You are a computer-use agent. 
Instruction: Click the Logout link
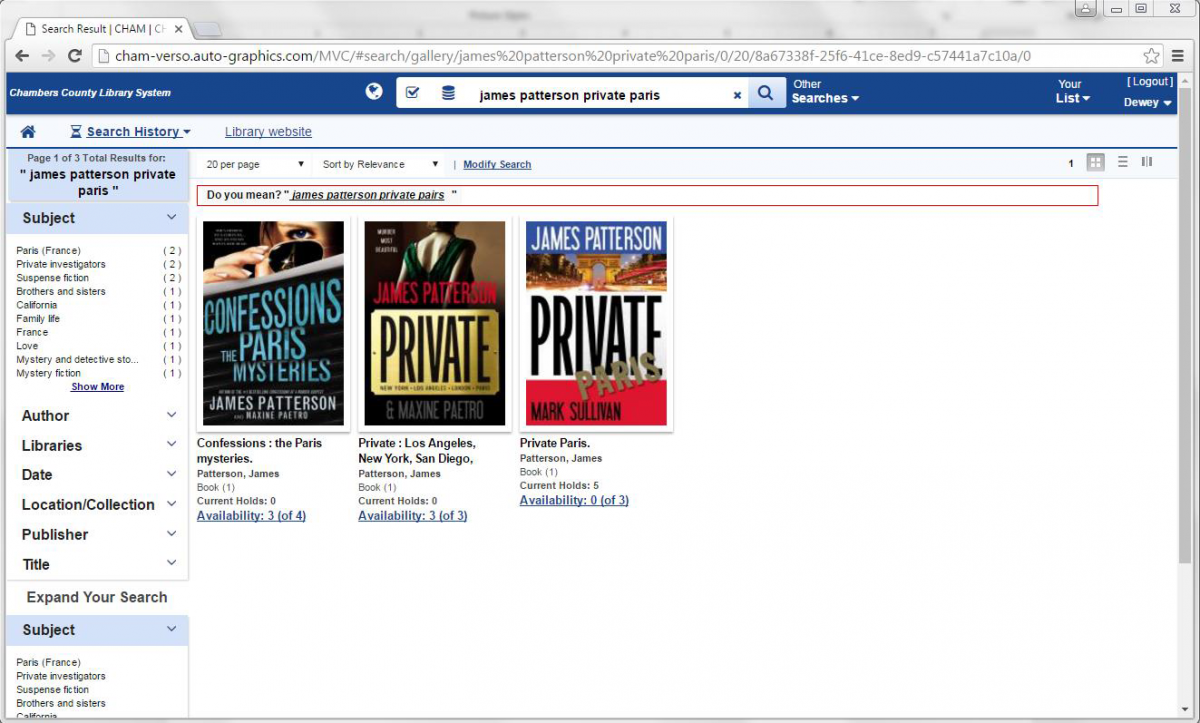point(1150,82)
